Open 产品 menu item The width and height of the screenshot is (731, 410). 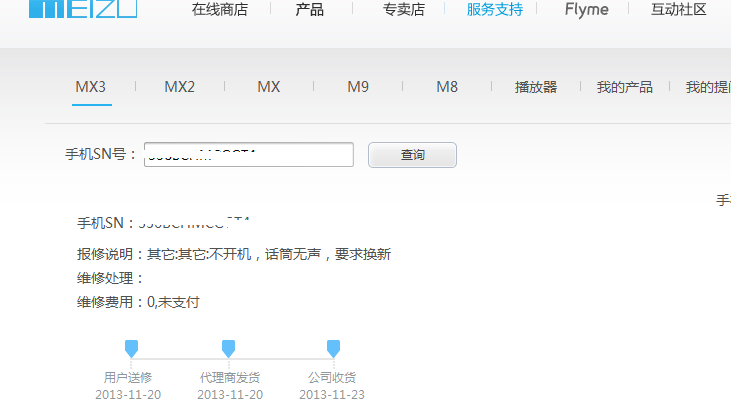(310, 9)
